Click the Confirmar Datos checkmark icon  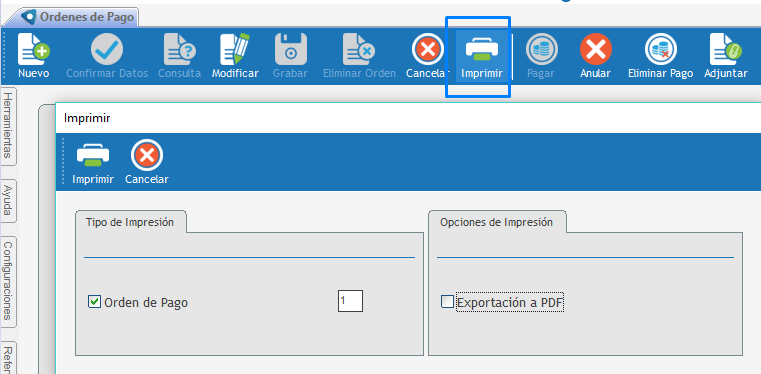(107, 49)
